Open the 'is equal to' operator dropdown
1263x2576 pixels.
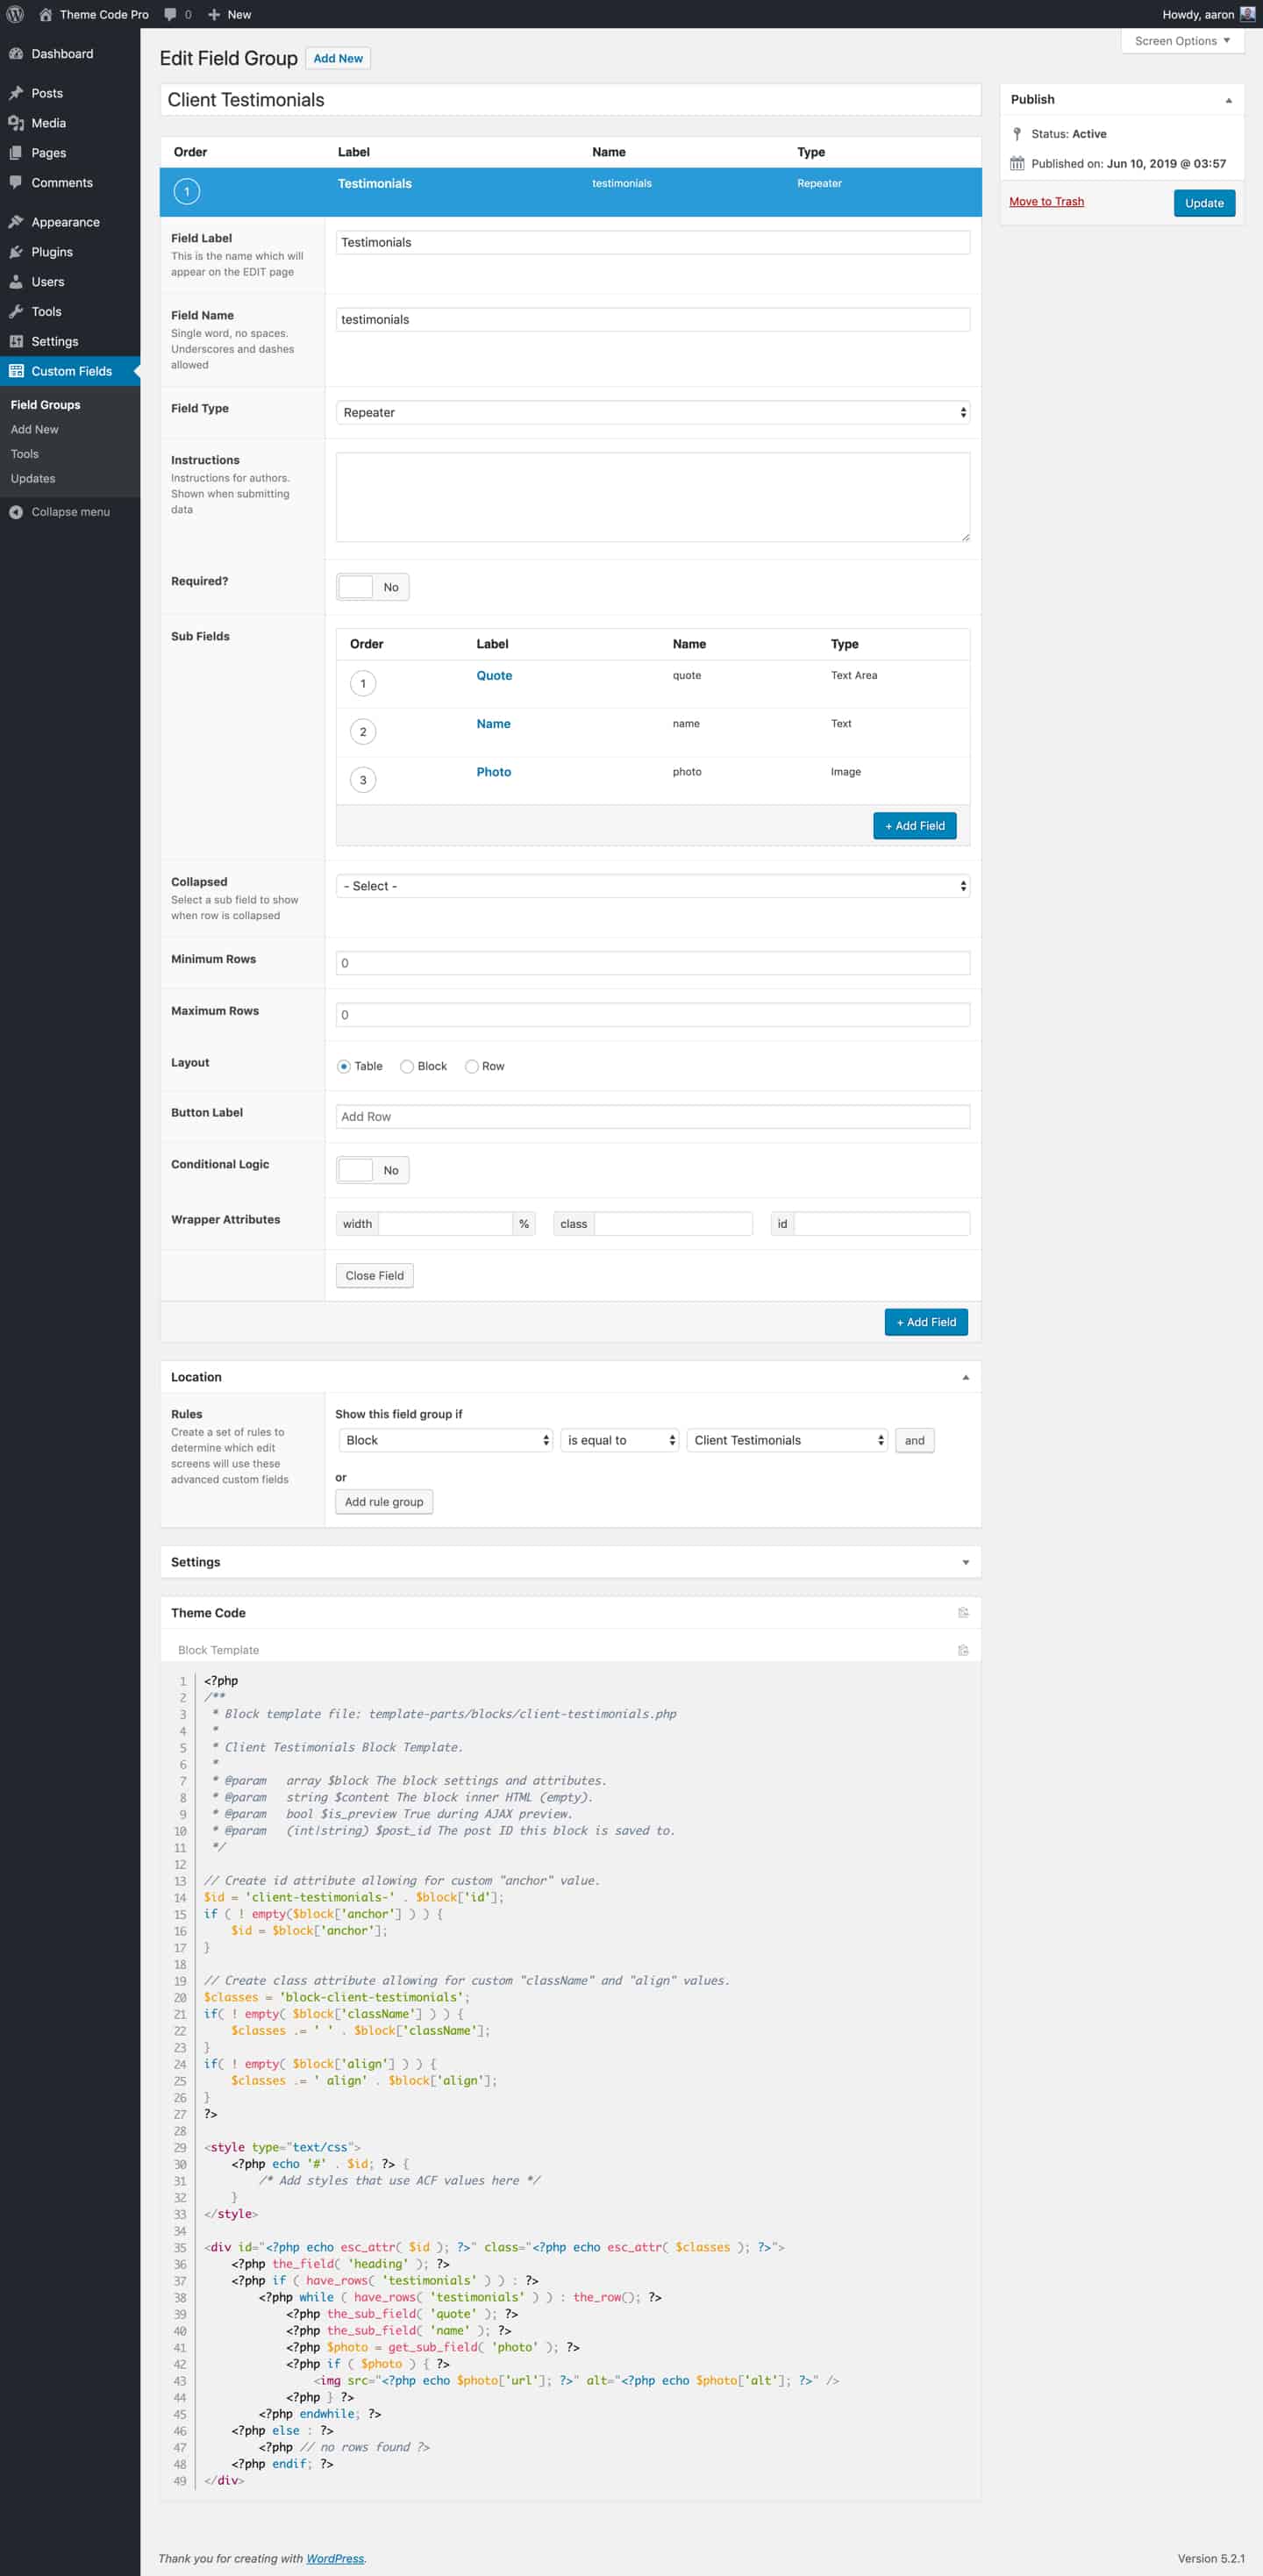coord(620,1440)
